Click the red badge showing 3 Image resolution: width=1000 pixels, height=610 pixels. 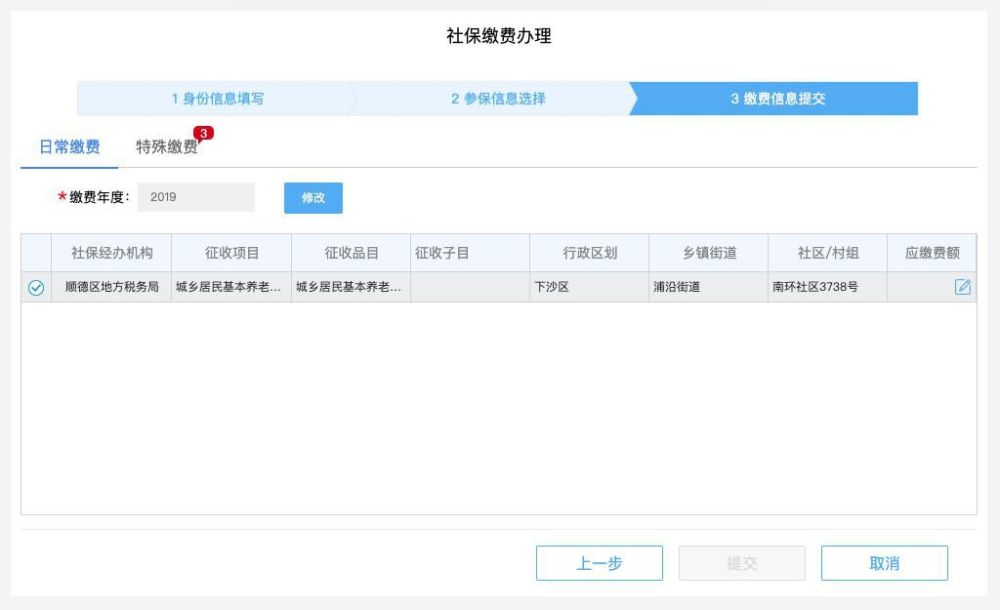click(203, 133)
